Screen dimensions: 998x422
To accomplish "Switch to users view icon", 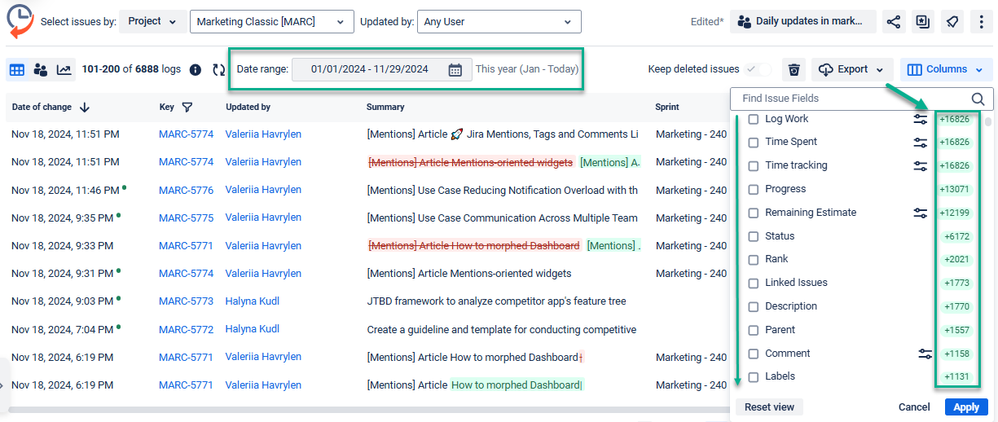I will (x=41, y=69).
